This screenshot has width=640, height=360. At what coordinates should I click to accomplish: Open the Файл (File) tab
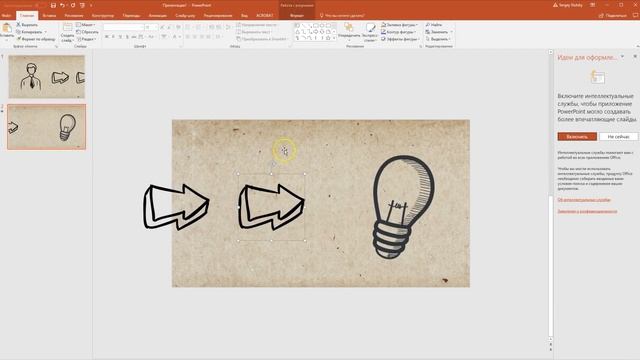[6, 16]
